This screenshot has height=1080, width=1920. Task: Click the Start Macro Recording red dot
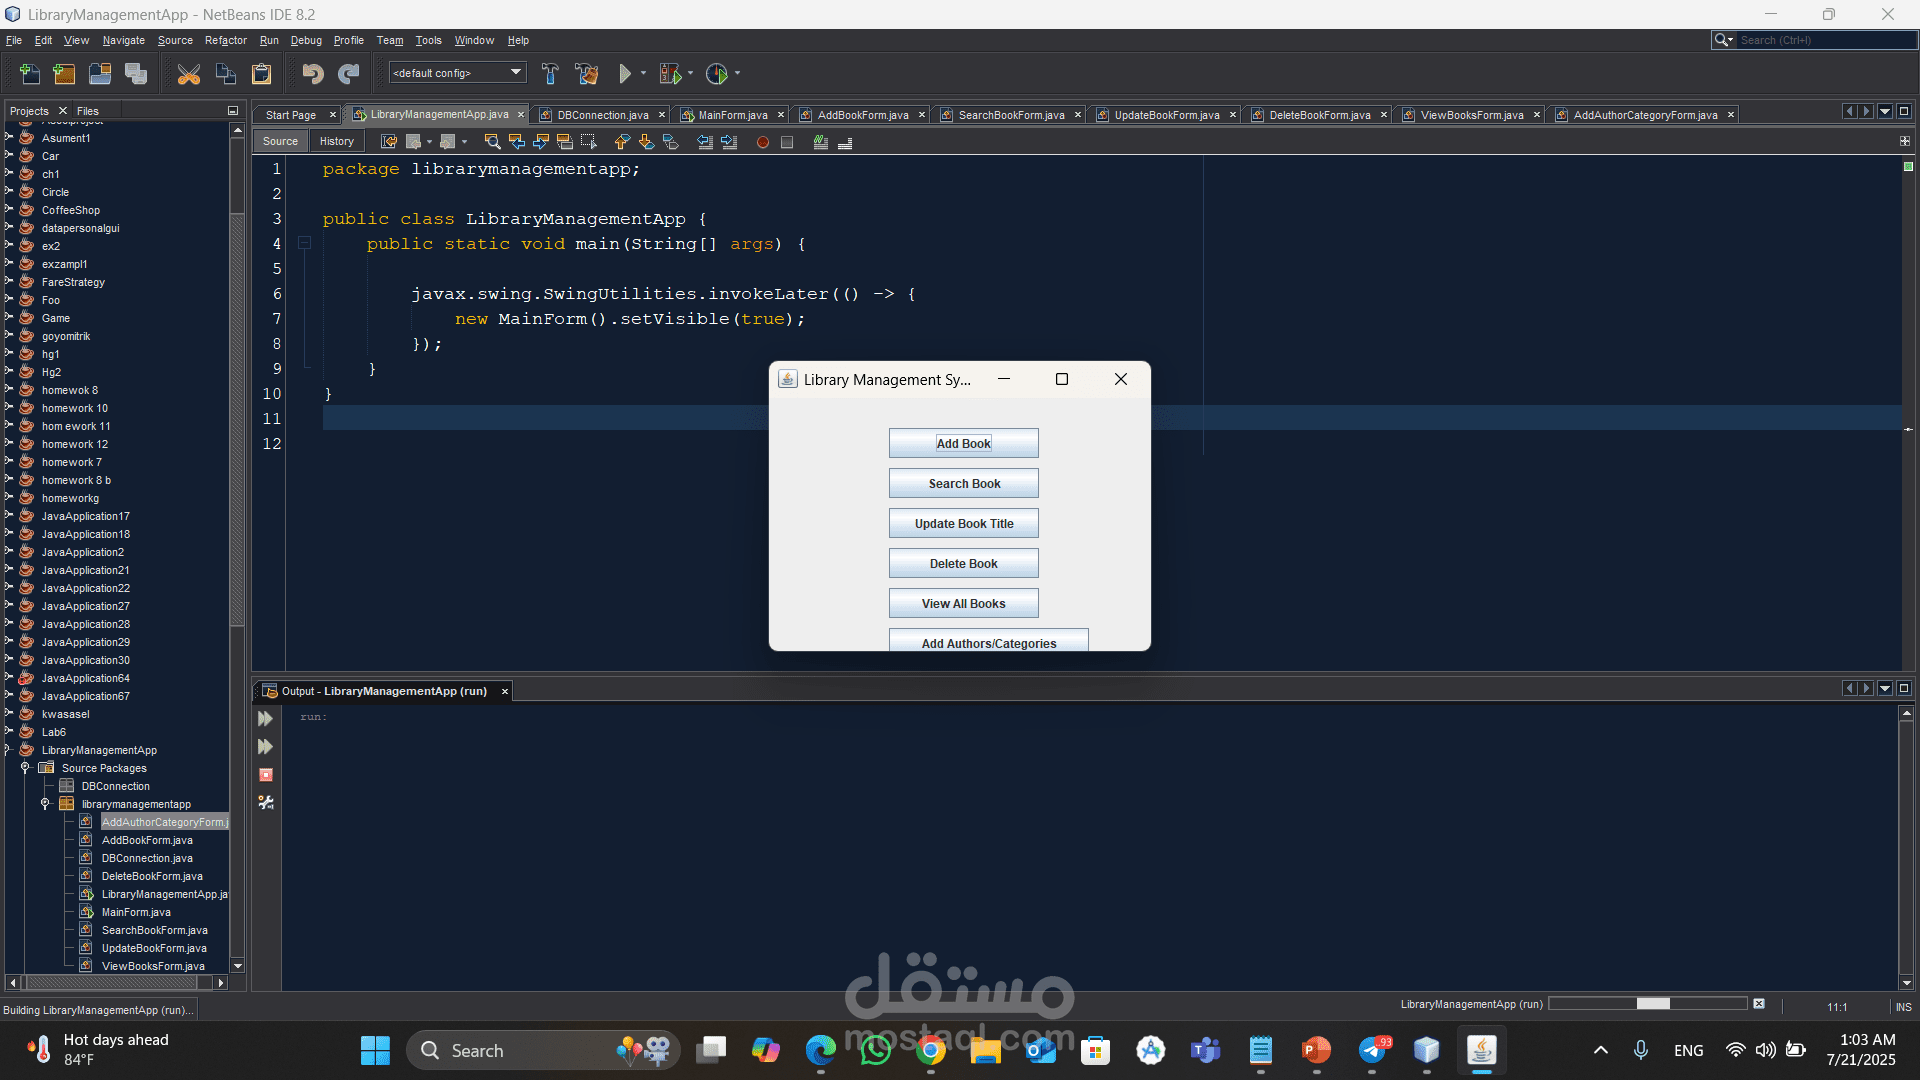click(x=763, y=142)
